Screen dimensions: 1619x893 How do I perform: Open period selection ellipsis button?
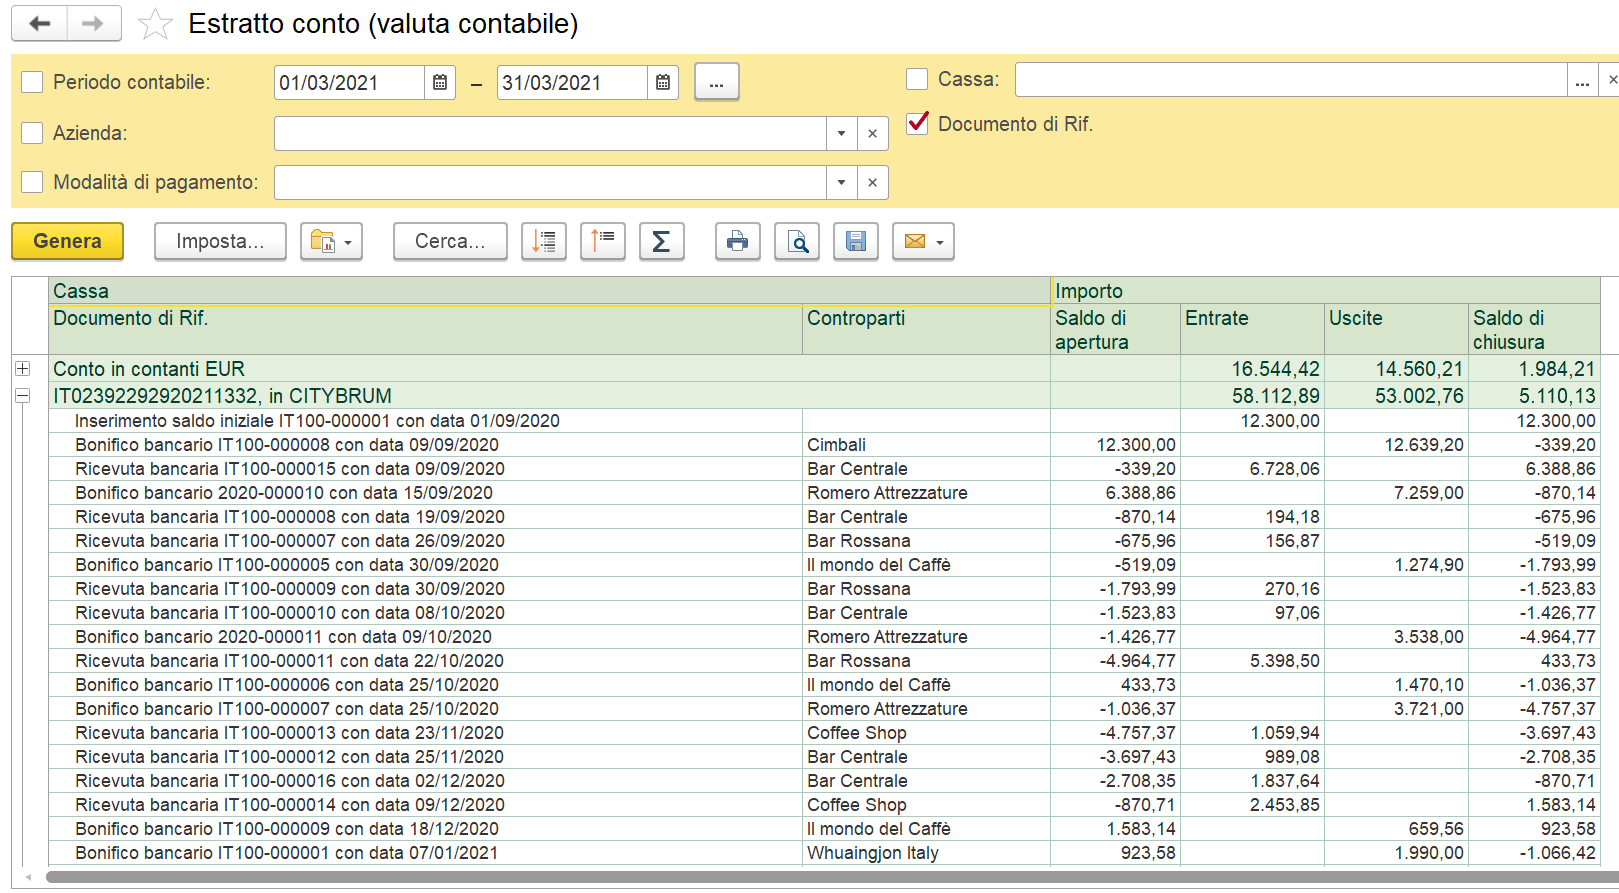pyautogui.click(x=716, y=82)
